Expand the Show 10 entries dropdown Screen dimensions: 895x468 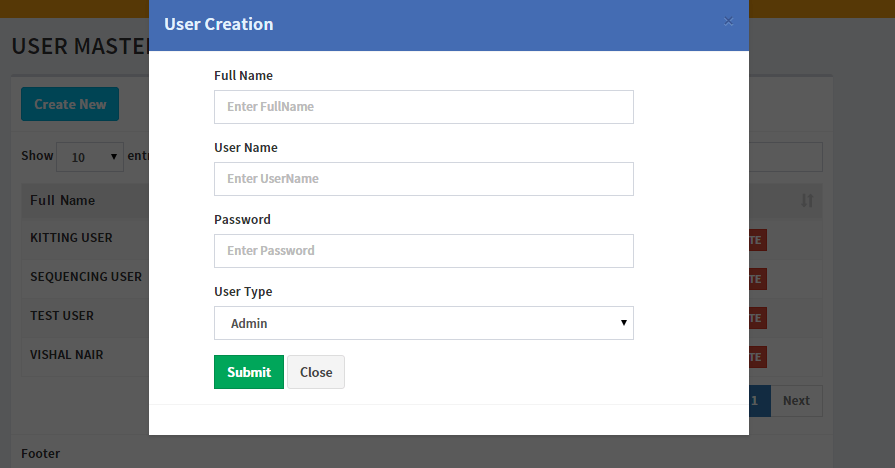point(89,156)
